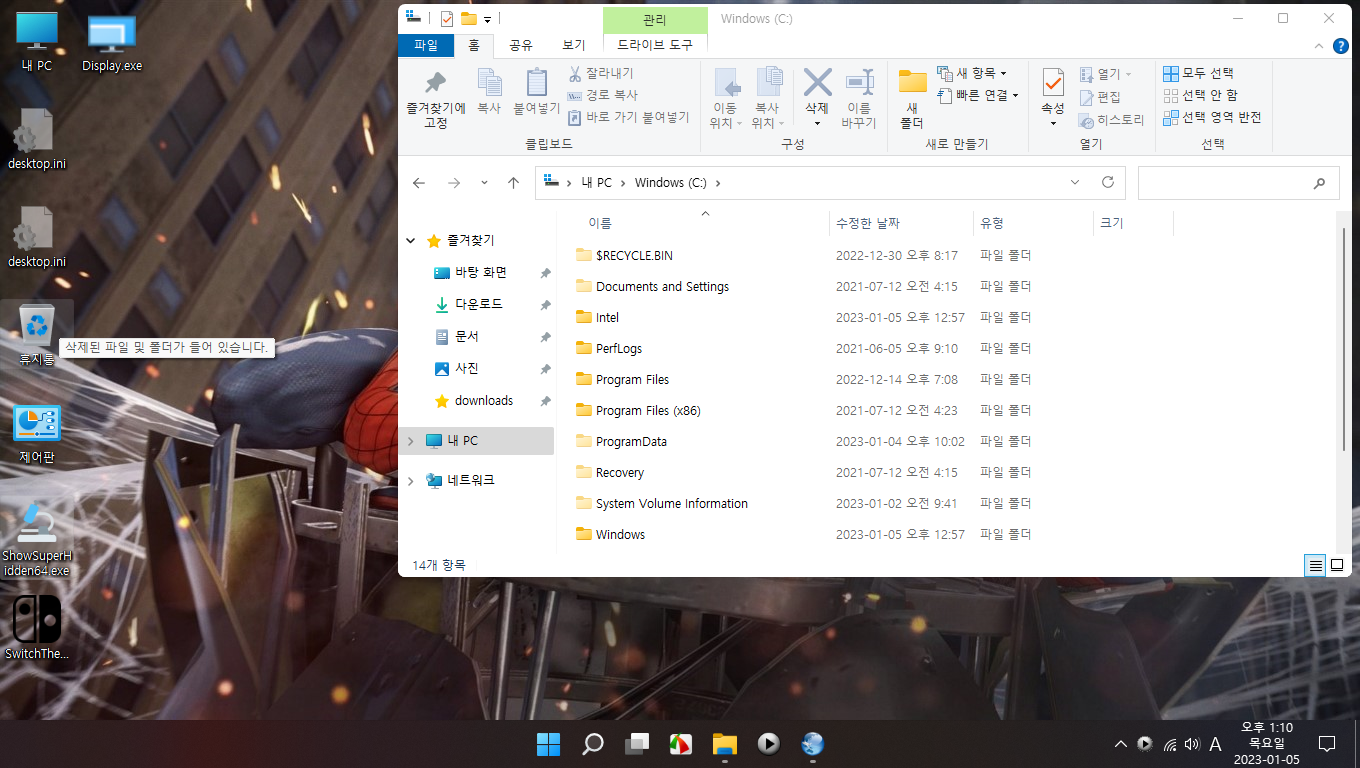Select the Display.exe desktop icon
Viewport: 1360px width, 768px height.
tap(112, 44)
